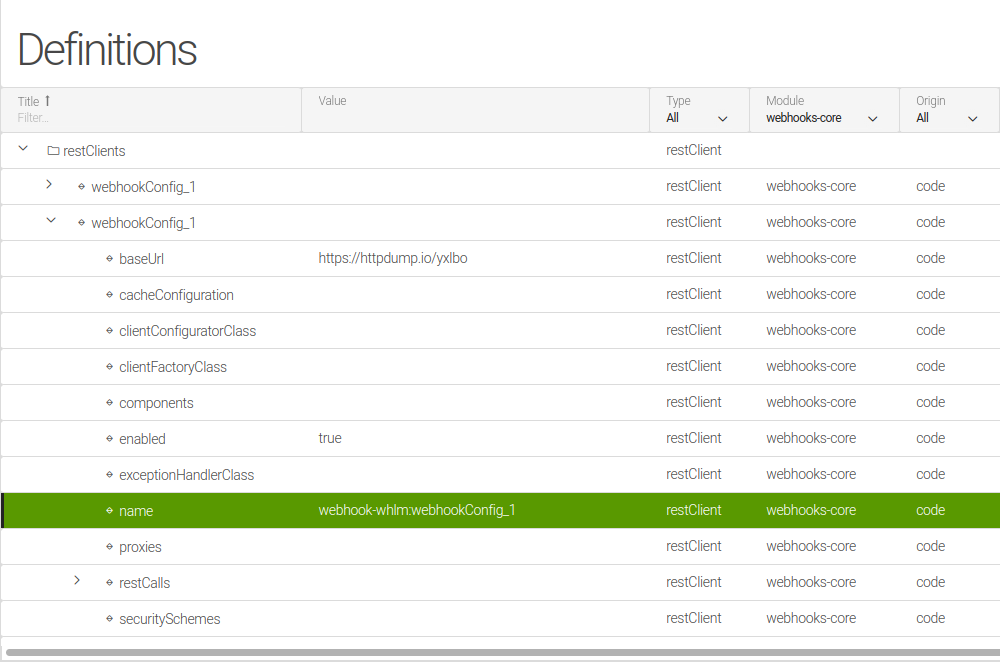
Task: Click the securitySchemes property icon
Action: click(110, 619)
